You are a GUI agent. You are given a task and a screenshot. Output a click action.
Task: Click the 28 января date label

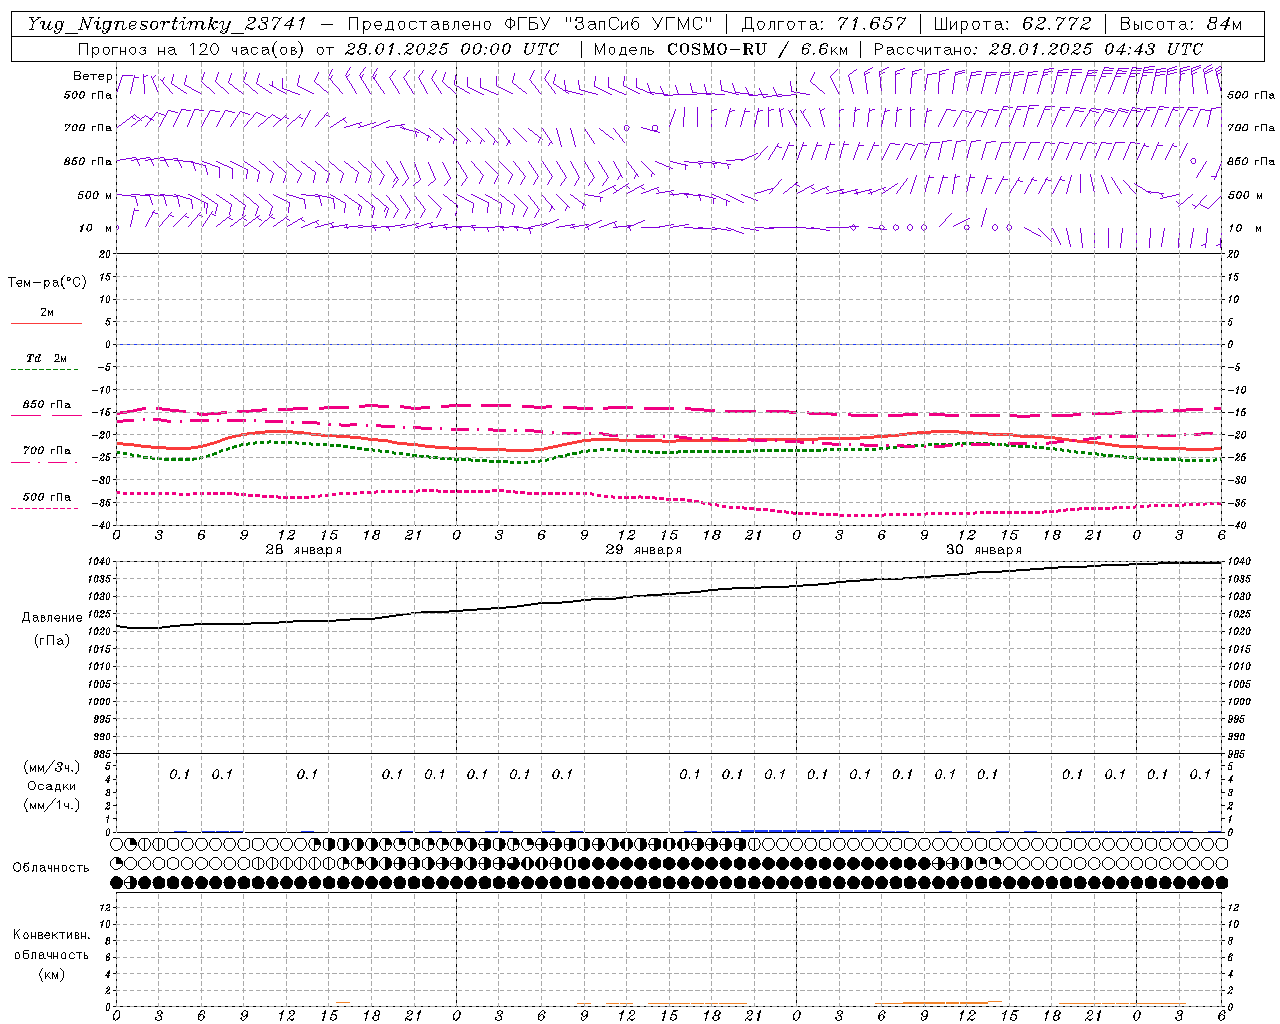point(303,550)
